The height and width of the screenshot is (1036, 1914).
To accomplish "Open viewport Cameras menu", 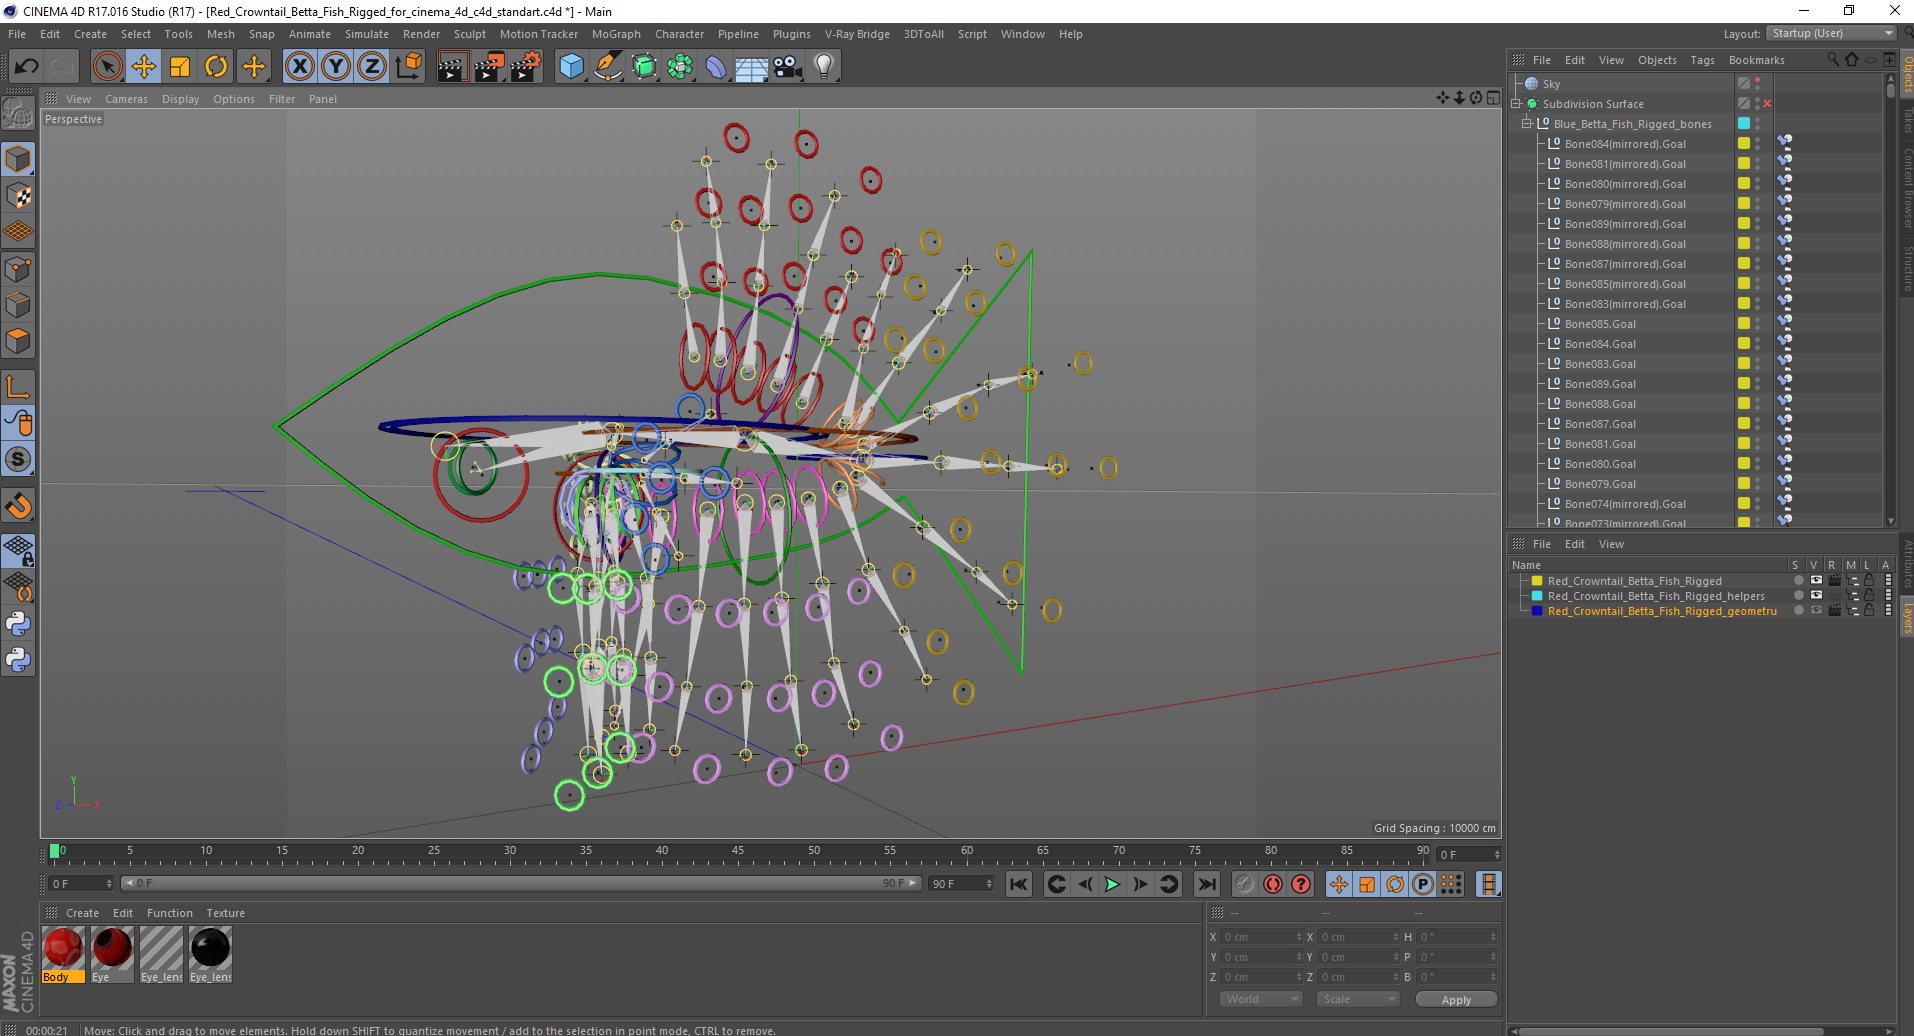I will pyautogui.click(x=126, y=99).
